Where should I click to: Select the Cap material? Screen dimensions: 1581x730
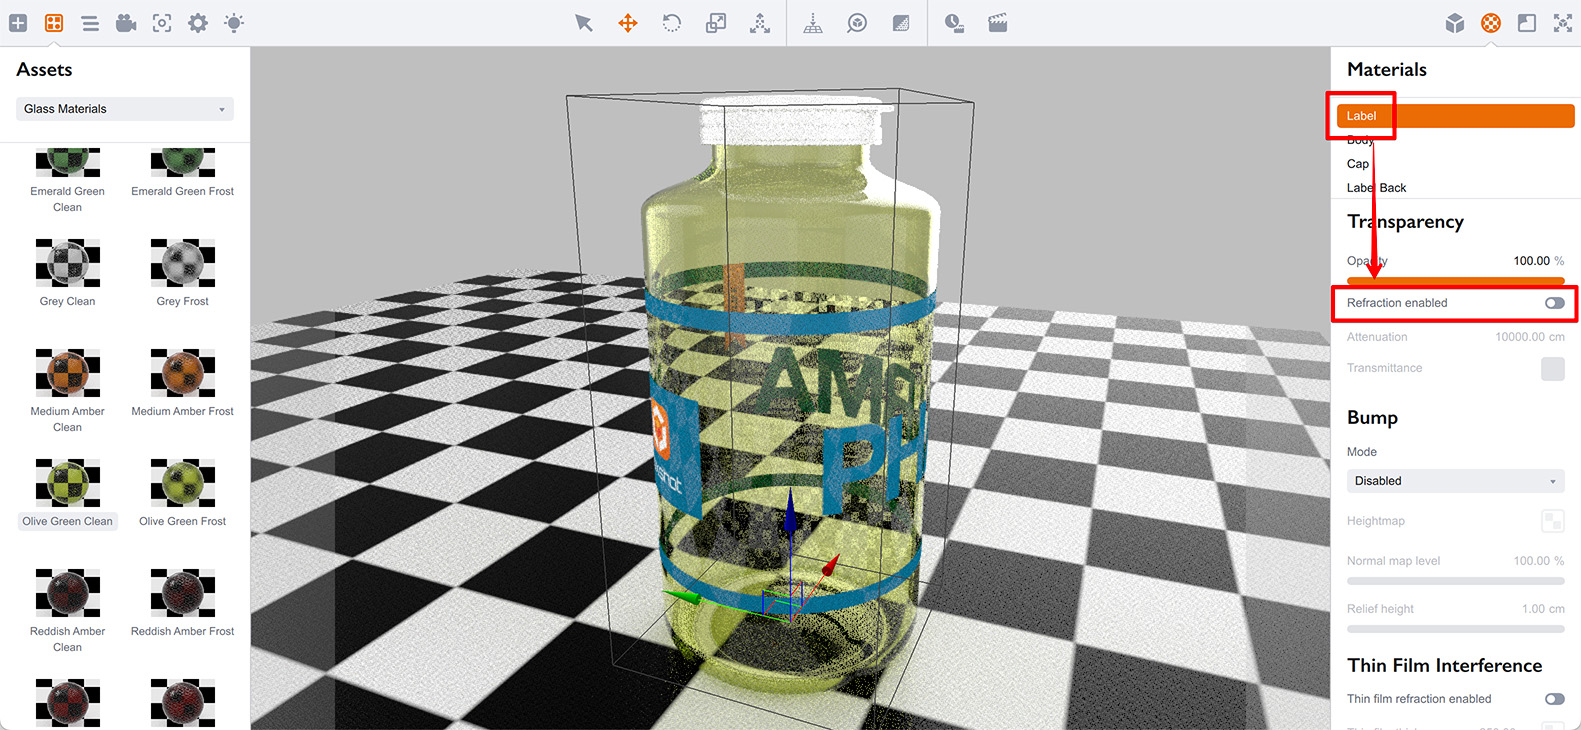(x=1358, y=164)
